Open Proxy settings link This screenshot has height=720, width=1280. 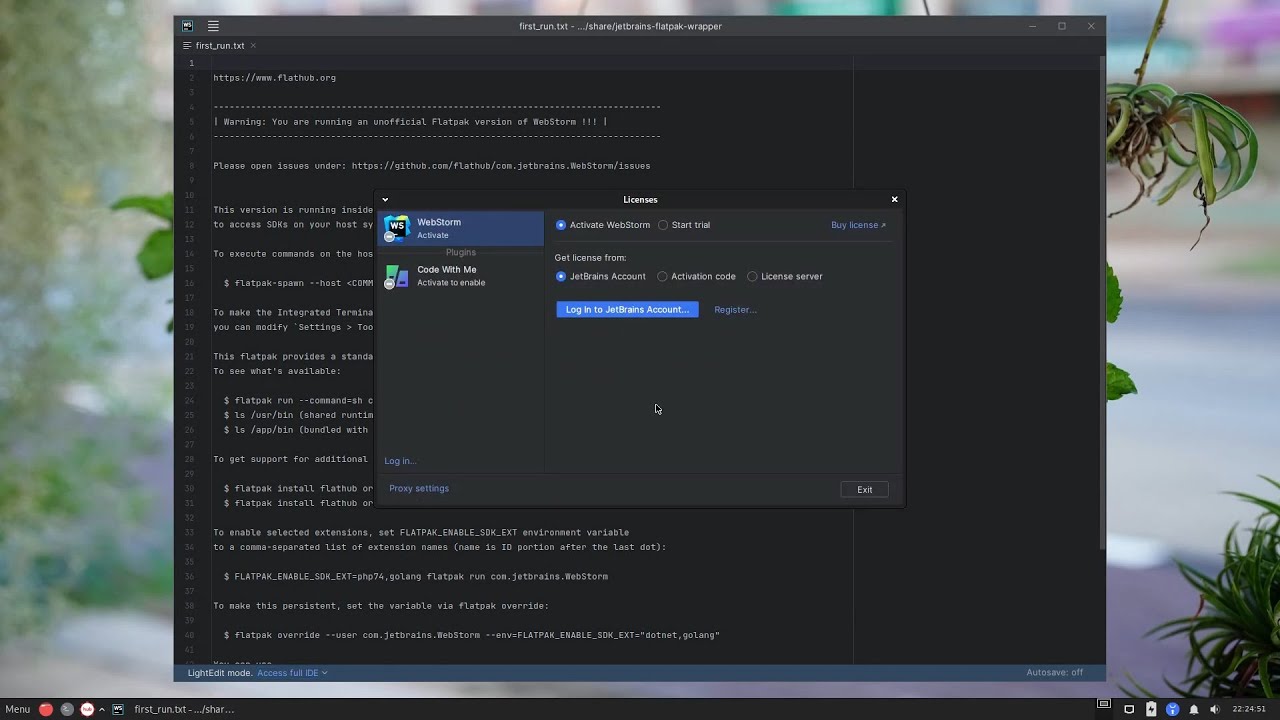pyautogui.click(x=419, y=488)
